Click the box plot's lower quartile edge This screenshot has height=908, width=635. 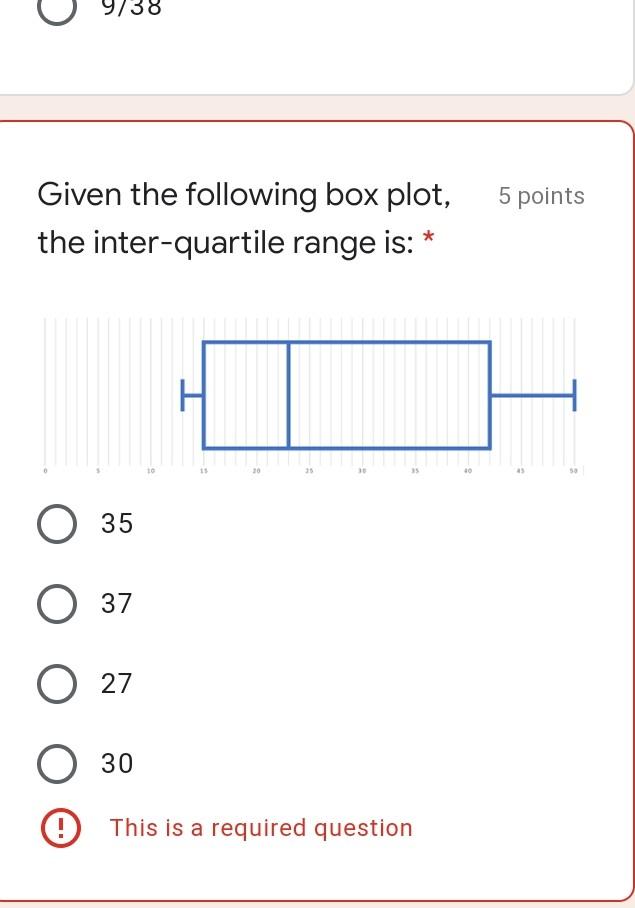coord(204,395)
